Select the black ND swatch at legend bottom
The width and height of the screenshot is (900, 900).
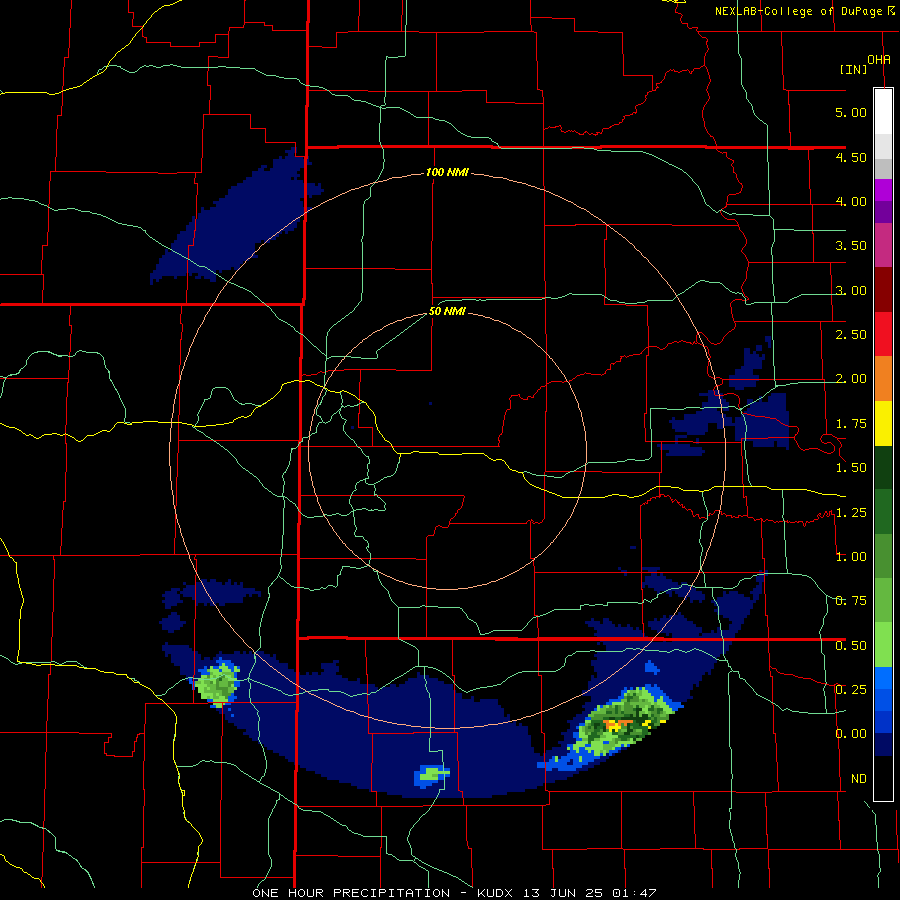[883, 778]
